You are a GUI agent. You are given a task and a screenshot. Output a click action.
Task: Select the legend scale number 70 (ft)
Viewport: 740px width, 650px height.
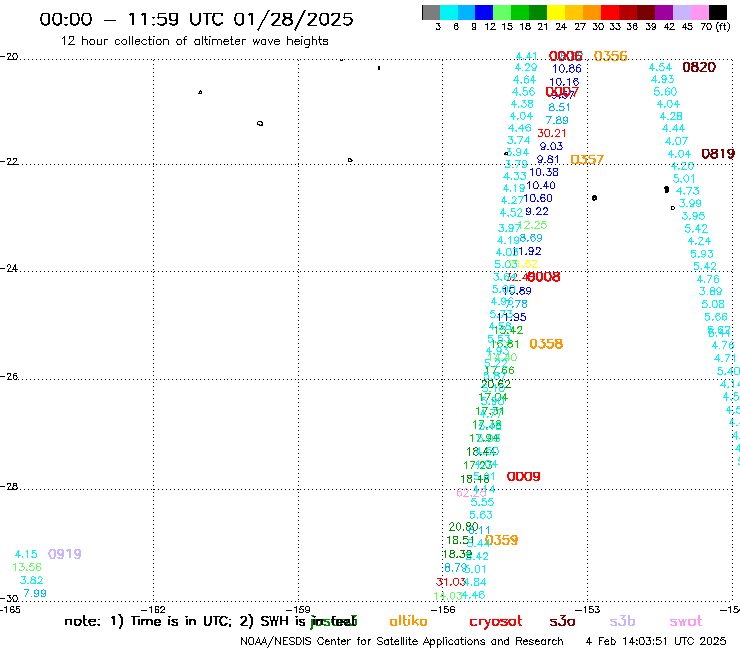(x=715, y=26)
